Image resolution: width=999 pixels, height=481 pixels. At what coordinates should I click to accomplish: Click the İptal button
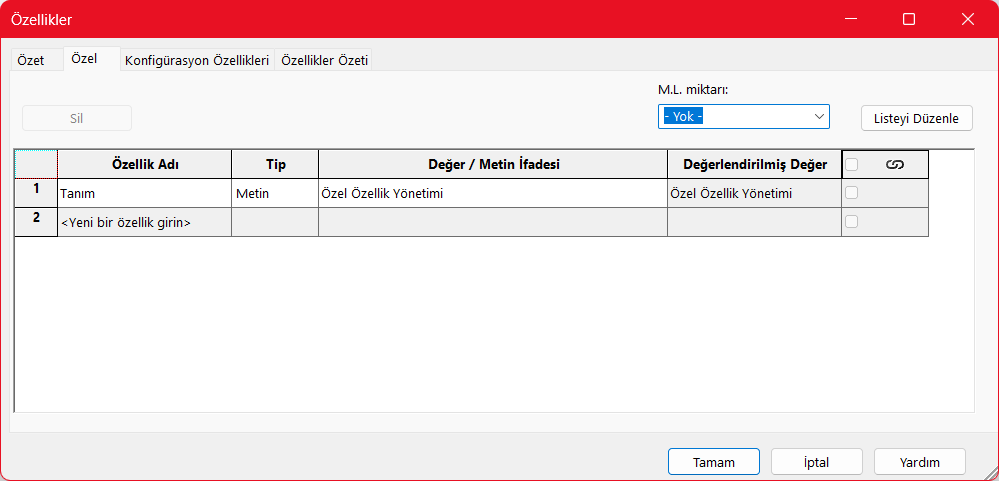point(817,462)
